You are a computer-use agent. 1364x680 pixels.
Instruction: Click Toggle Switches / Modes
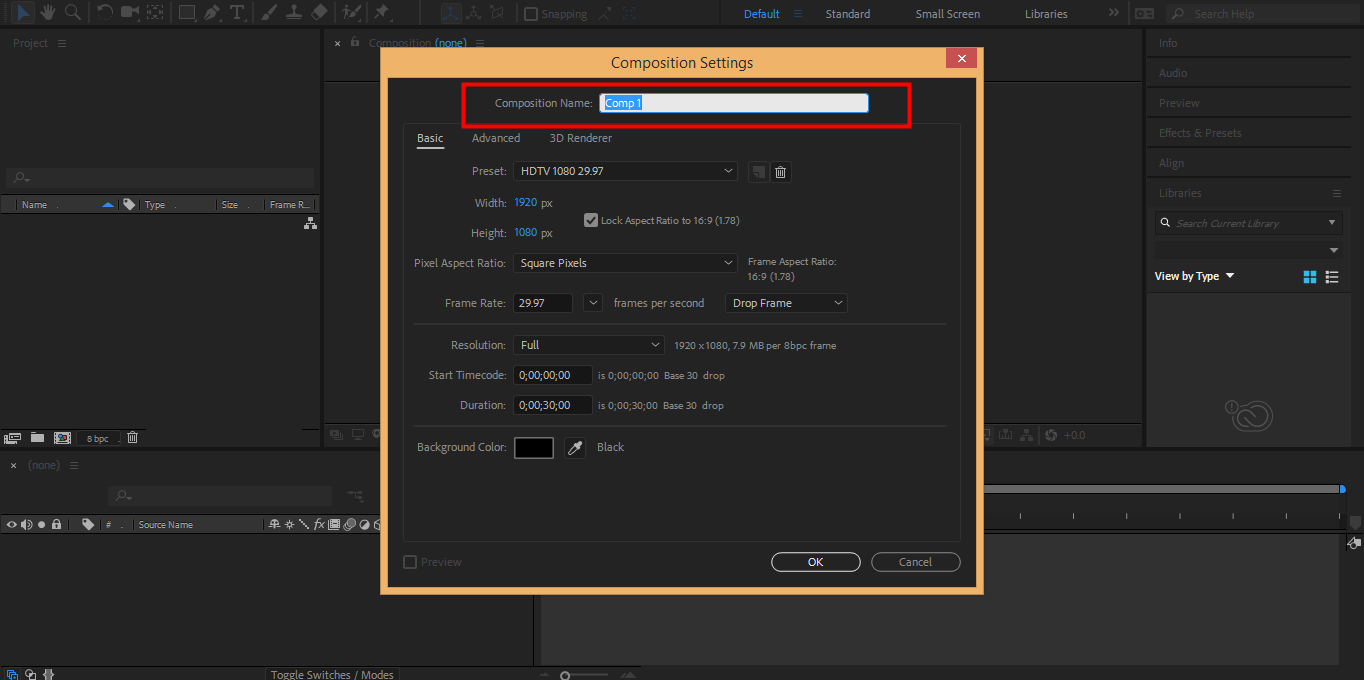click(x=332, y=675)
